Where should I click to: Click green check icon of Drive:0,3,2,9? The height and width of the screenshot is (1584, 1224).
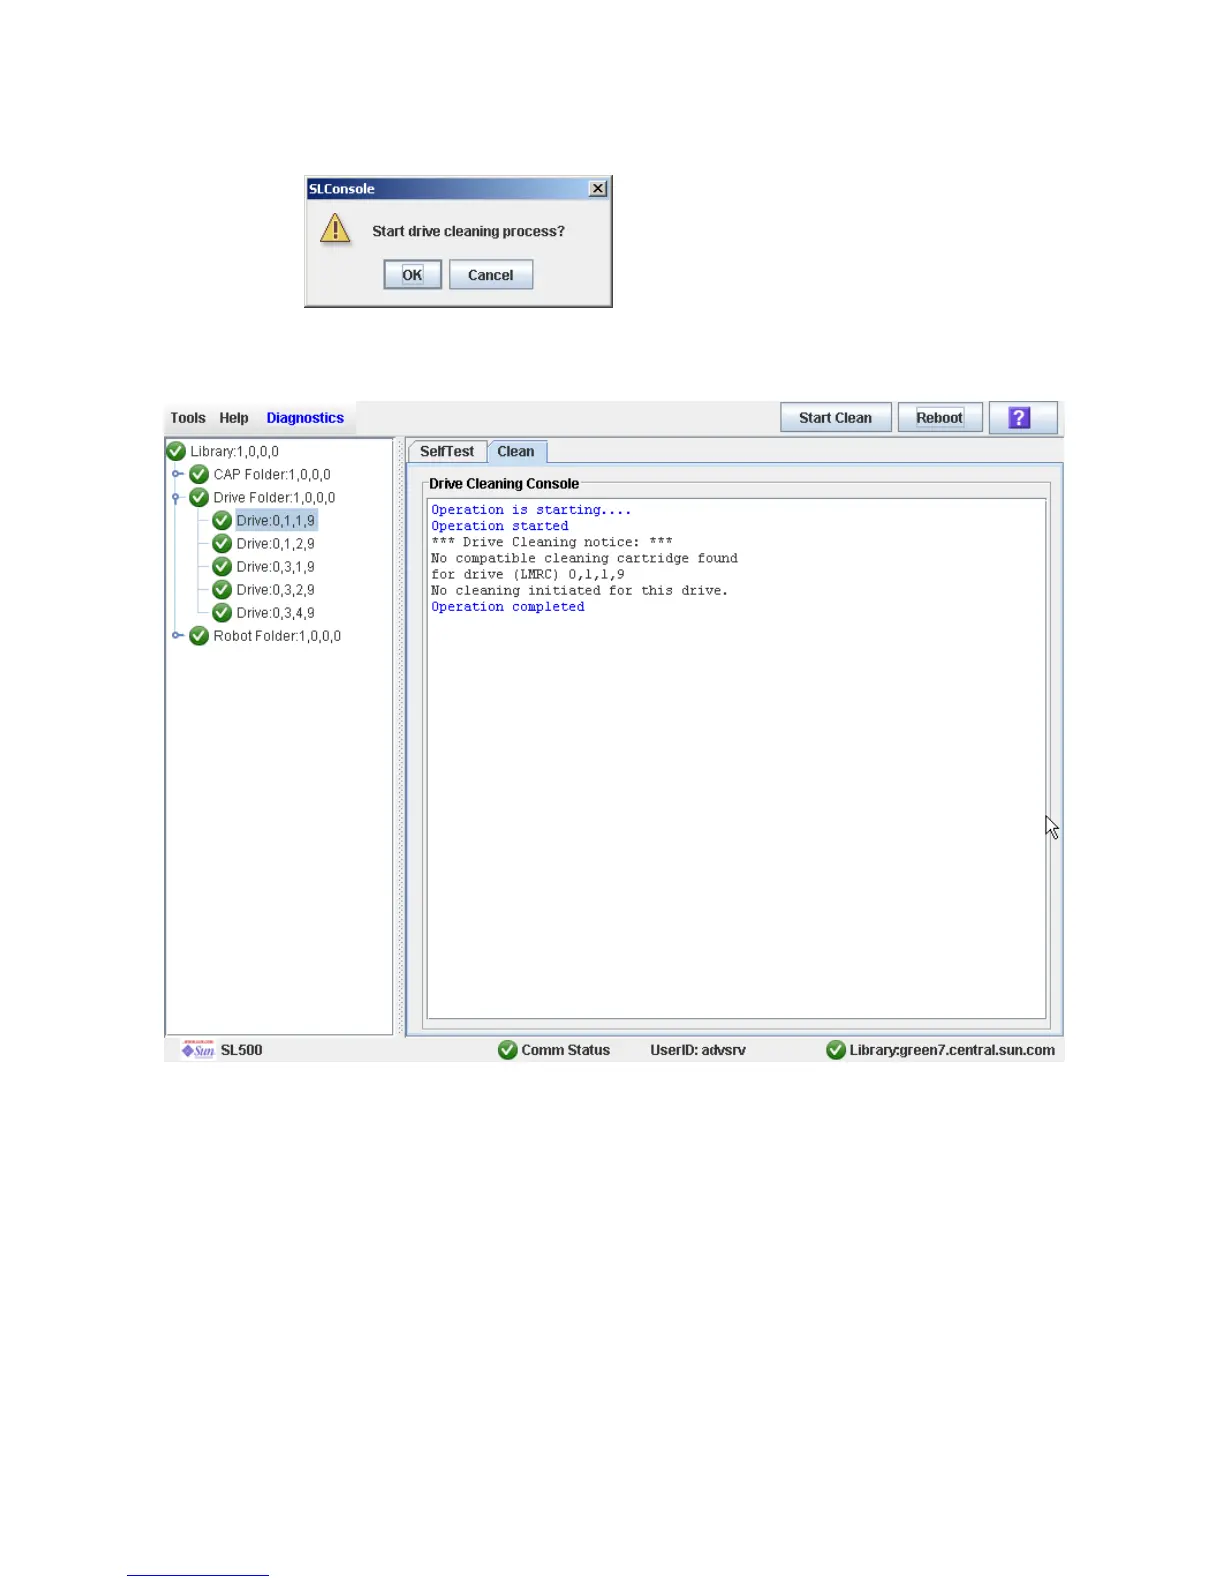tap(222, 590)
